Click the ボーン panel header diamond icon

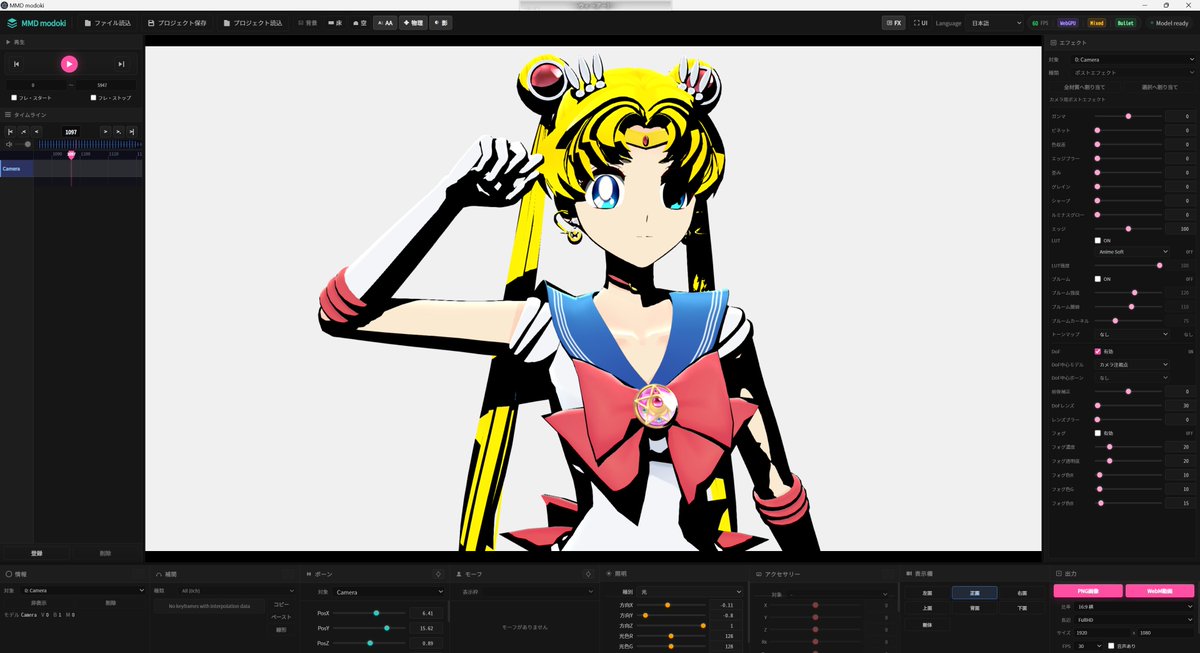click(x=438, y=574)
